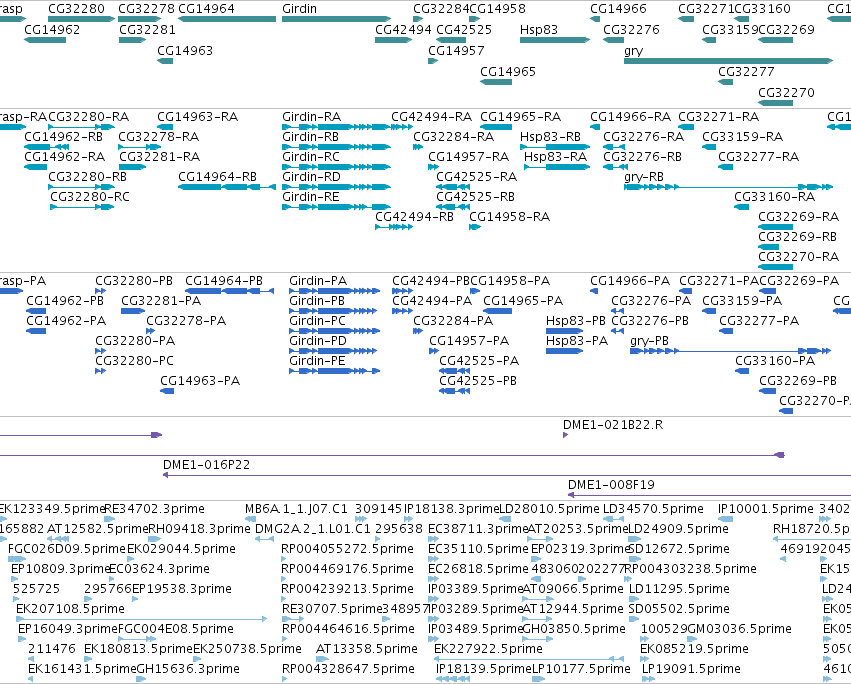Click BAC clone label DME1-016P22
Screen dimensions: 851x684
(206, 465)
